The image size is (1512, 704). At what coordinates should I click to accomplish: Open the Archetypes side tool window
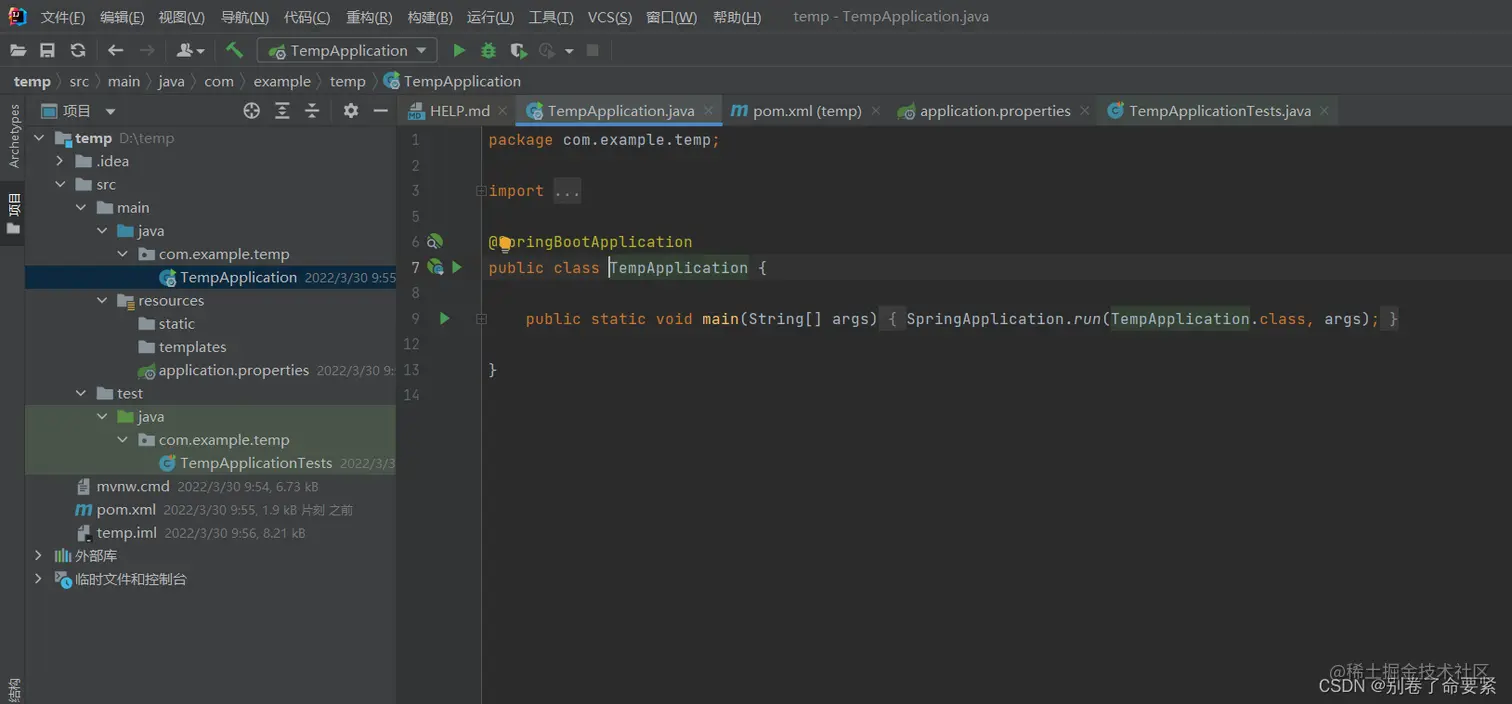click(x=14, y=136)
